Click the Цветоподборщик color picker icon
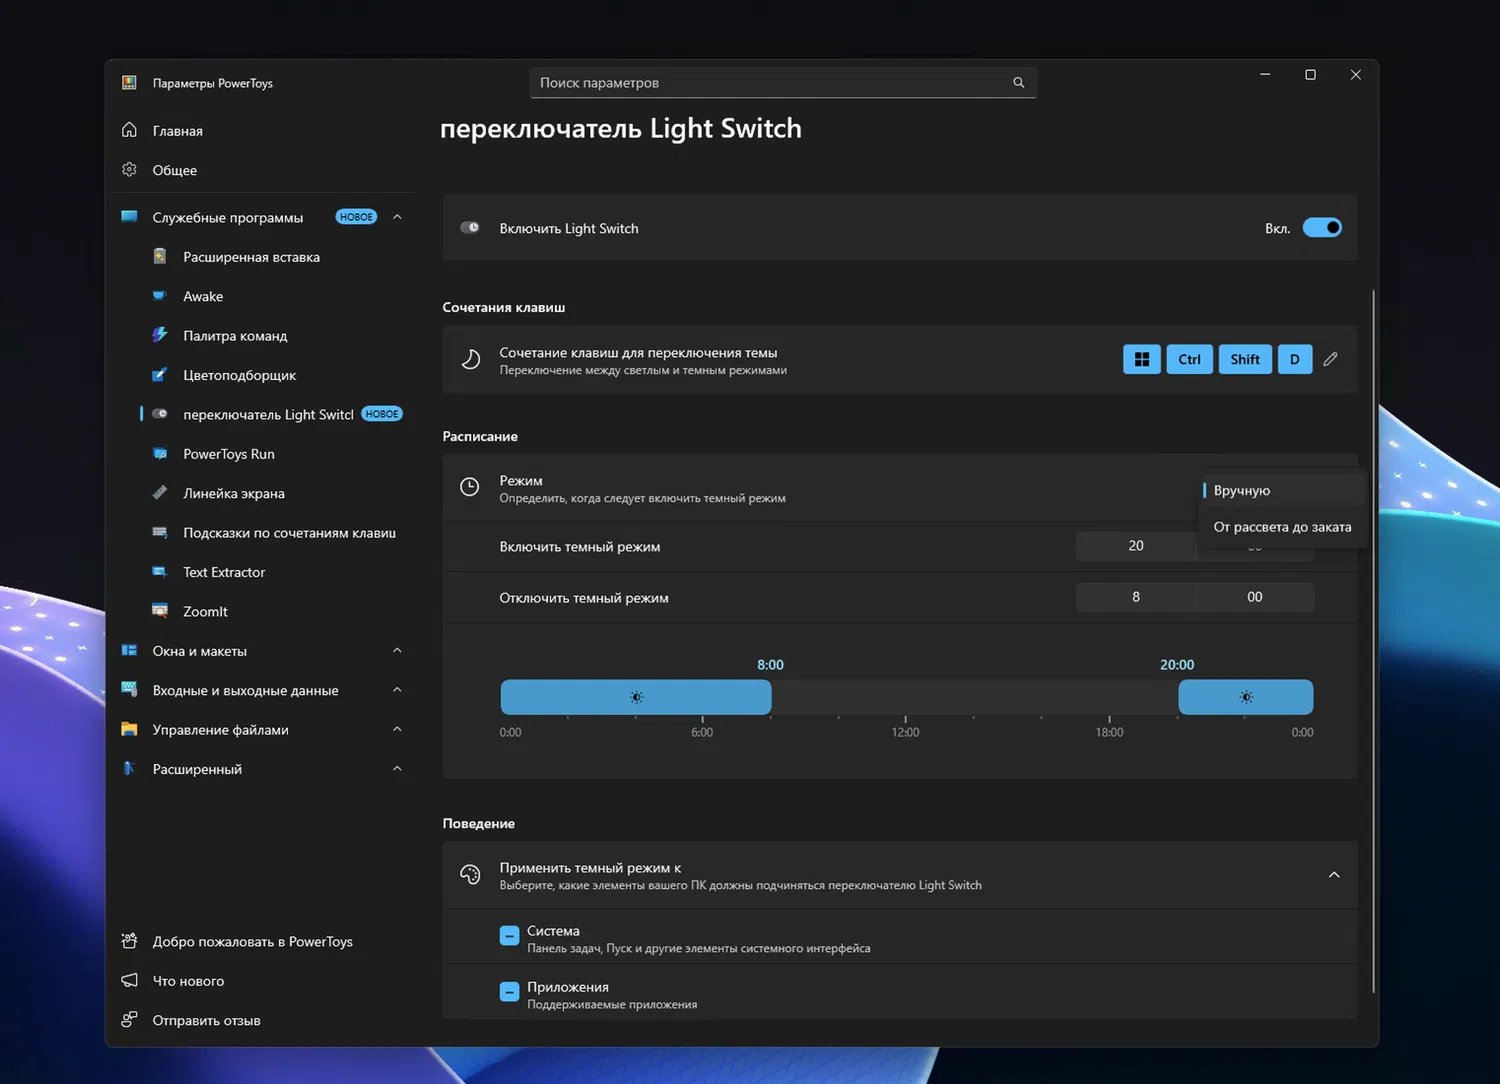Viewport: 1500px width, 1084px height. [x=160, y=375]
